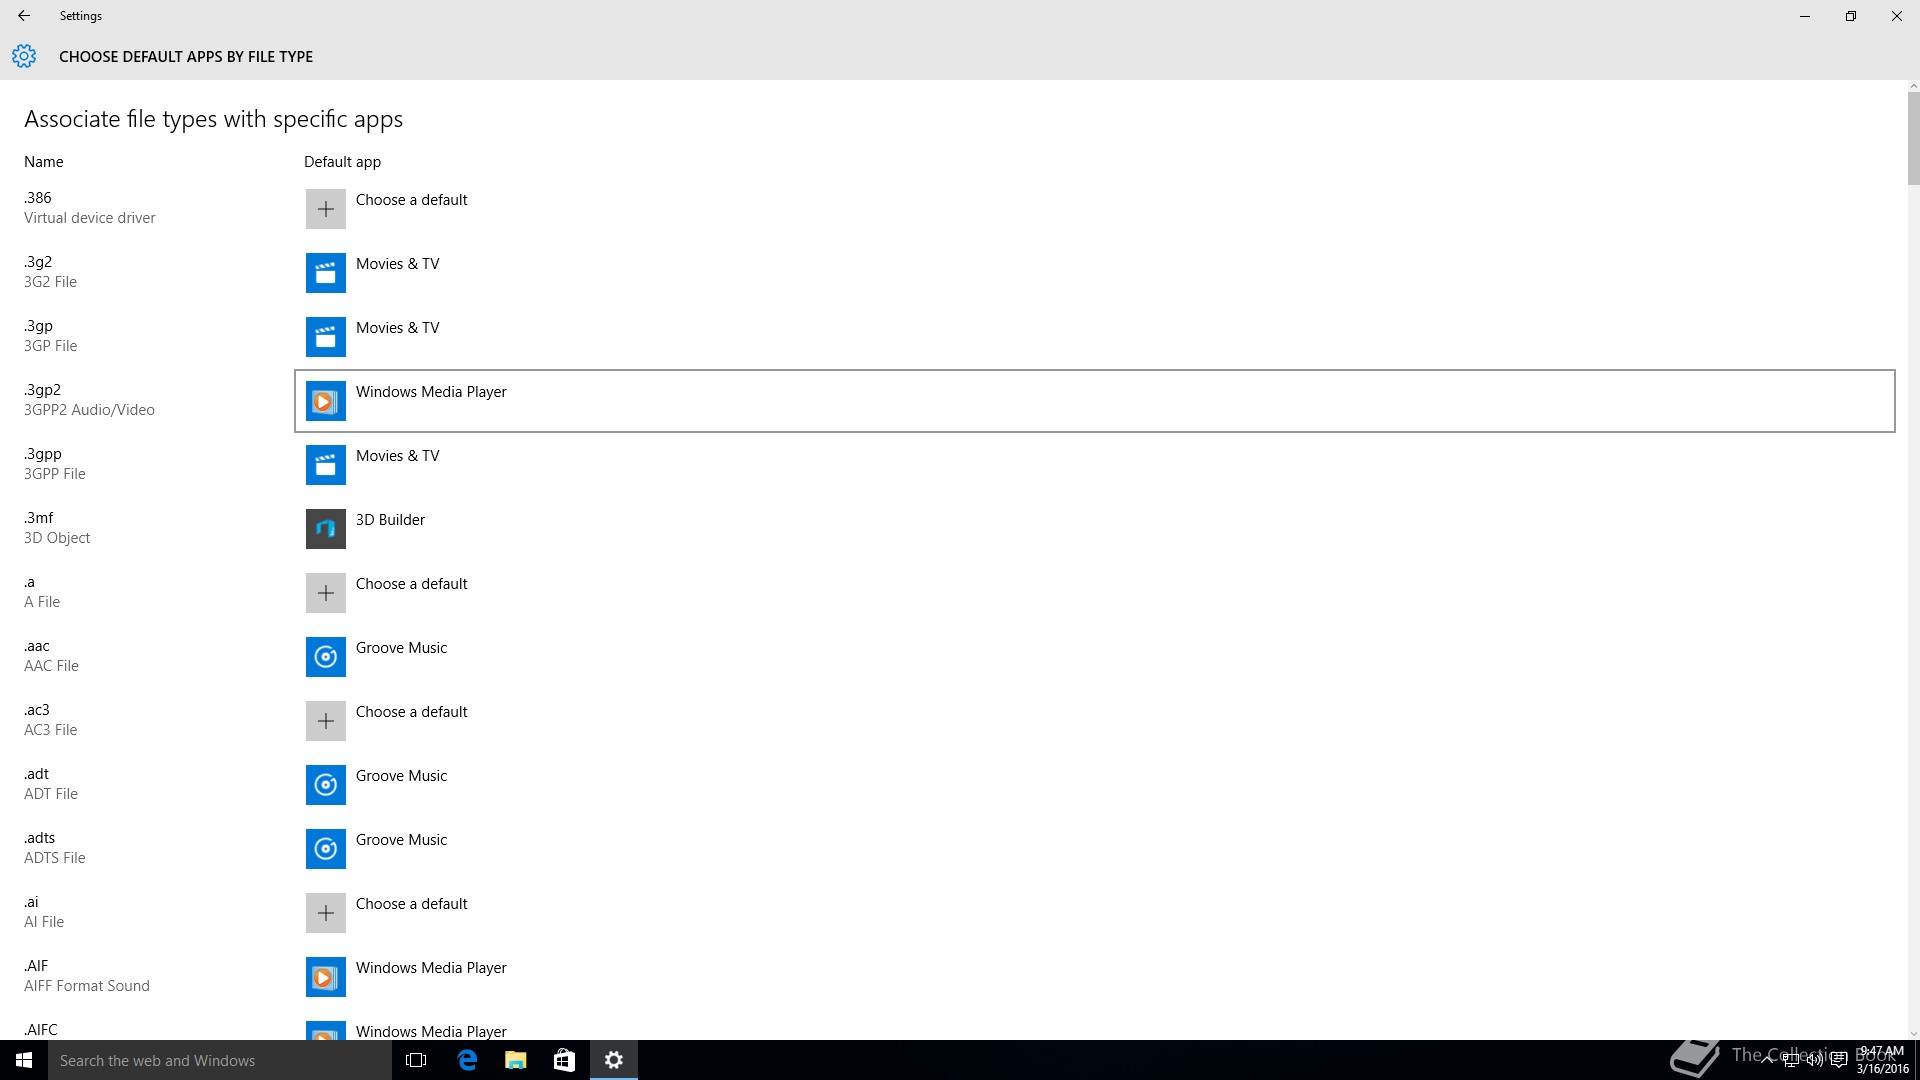
Task: Click plus icon for .ac3 file type
Action: (x=325, y=721)
